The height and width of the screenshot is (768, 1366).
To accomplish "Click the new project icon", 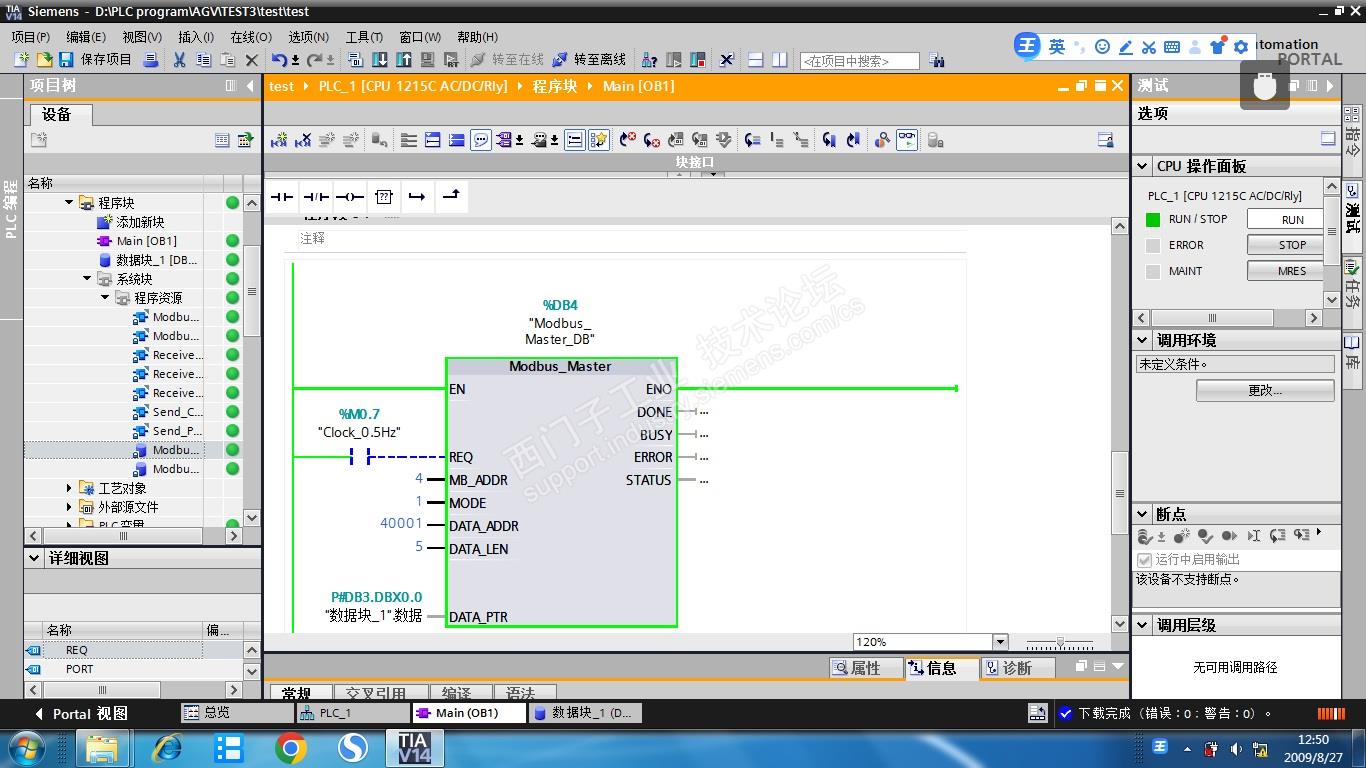I will pos(21,60).
